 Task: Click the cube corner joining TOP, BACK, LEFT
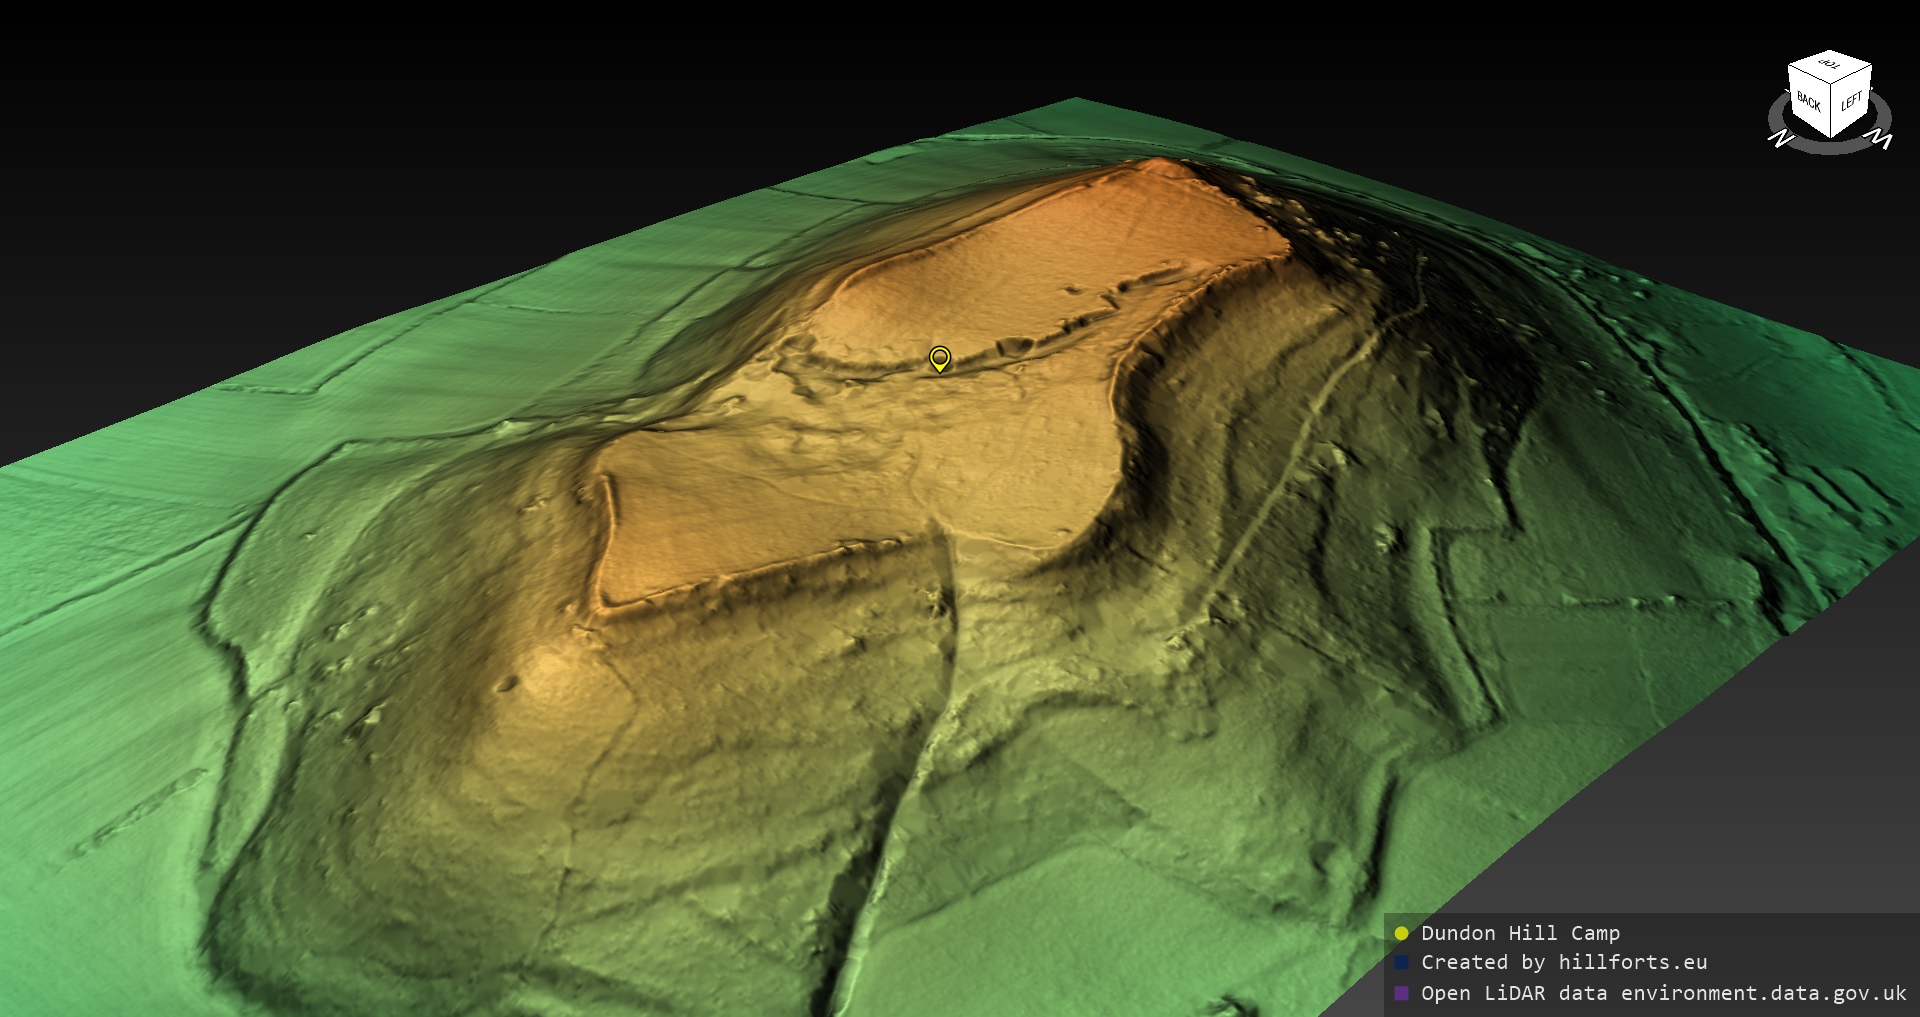coord(1831,86)
